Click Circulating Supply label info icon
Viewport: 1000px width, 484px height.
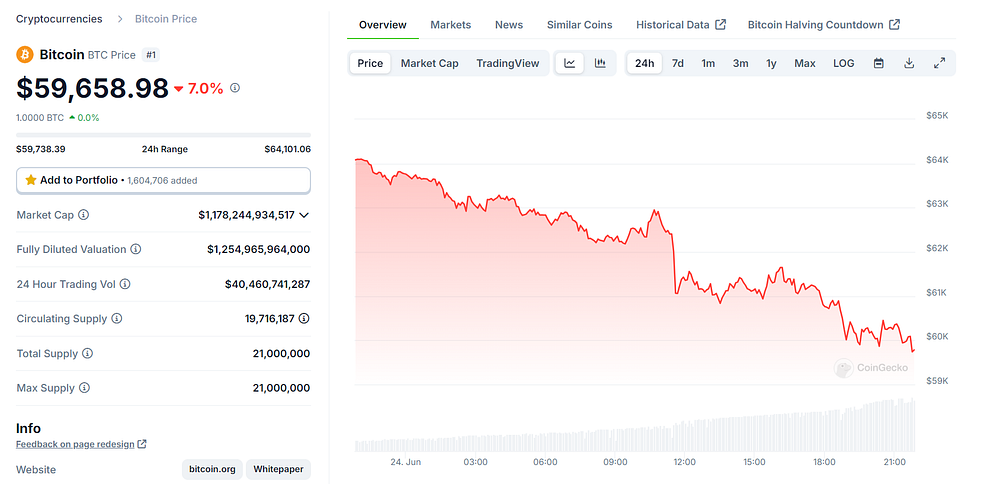click(x=117, y=318)
